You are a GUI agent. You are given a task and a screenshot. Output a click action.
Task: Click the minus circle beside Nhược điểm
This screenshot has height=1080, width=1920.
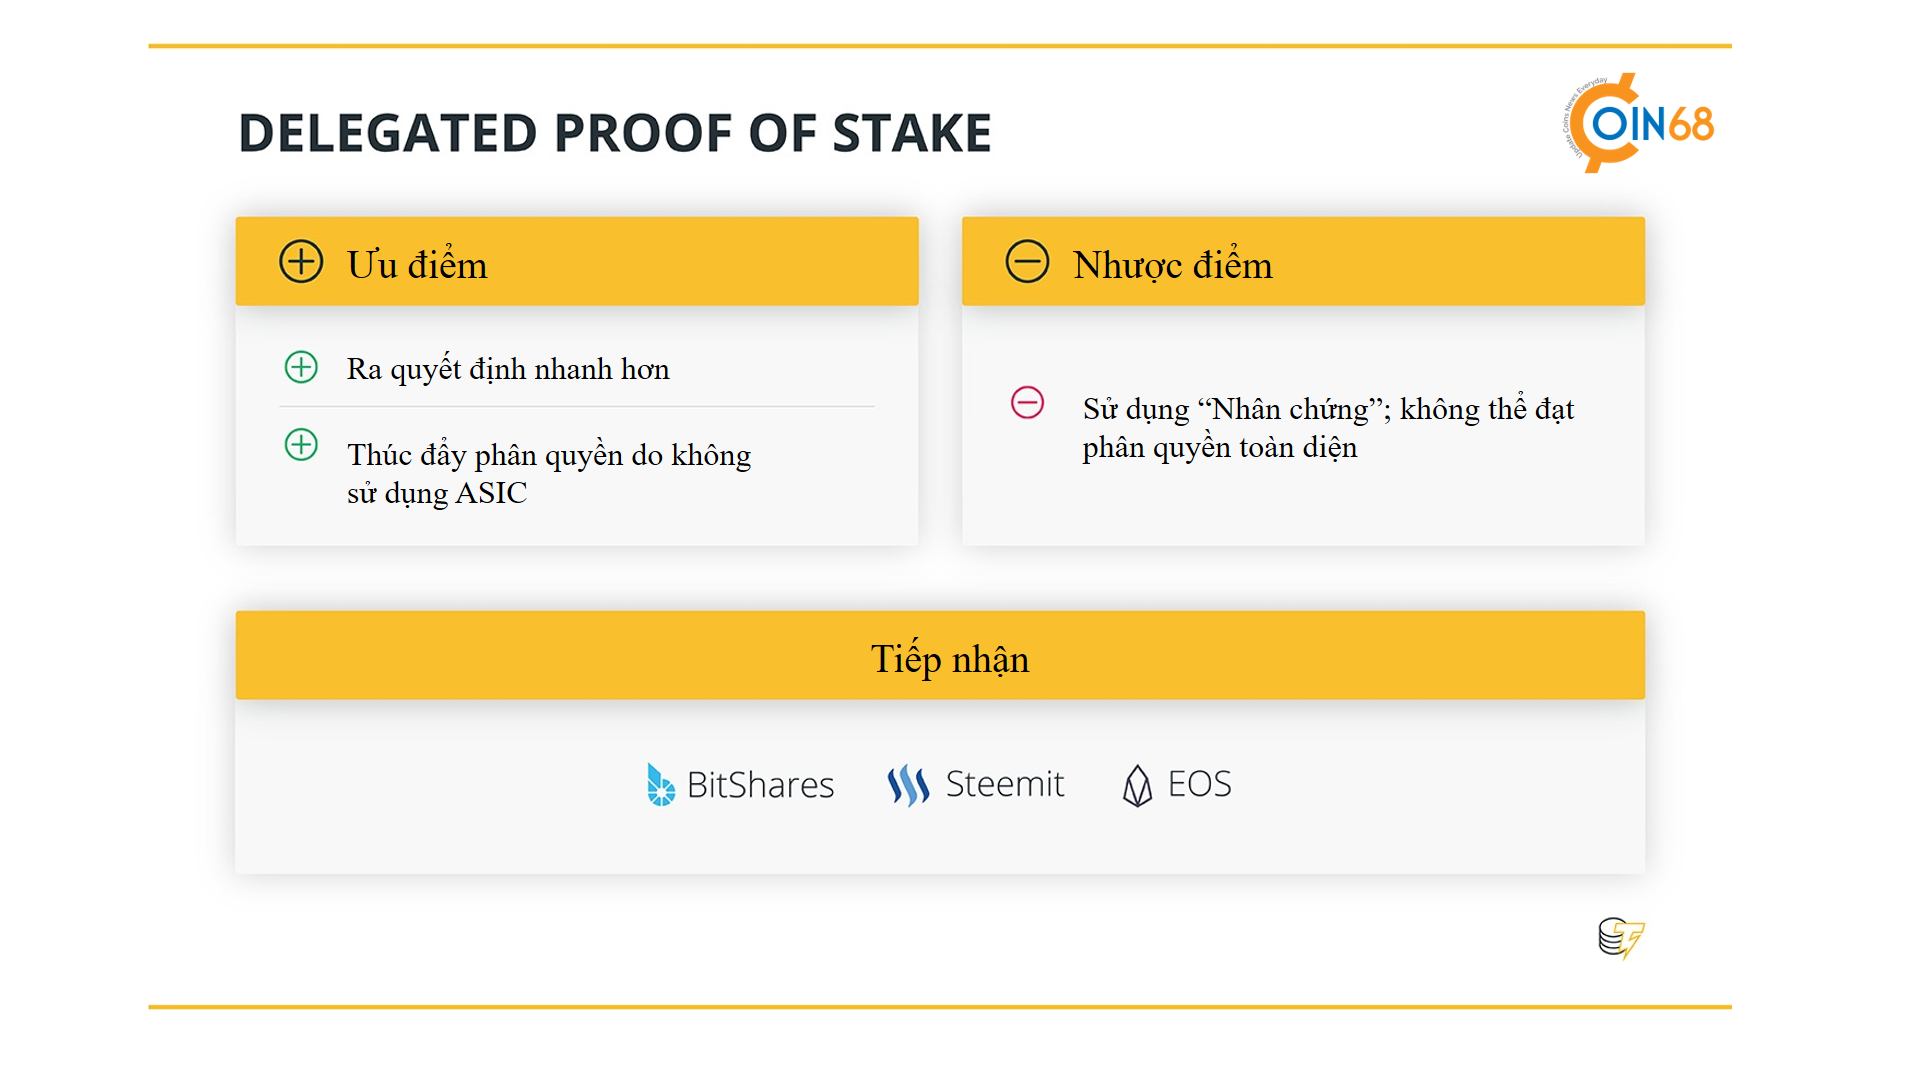tap(1027, 262)
